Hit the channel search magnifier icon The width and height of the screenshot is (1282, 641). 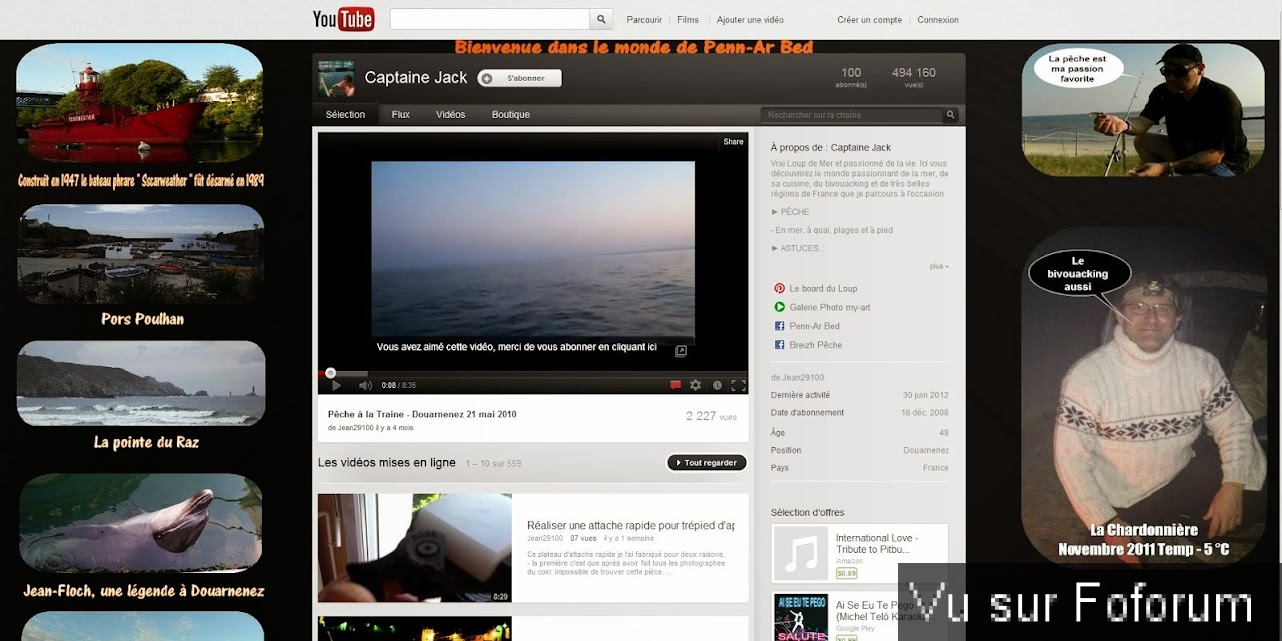click(951, 115)
